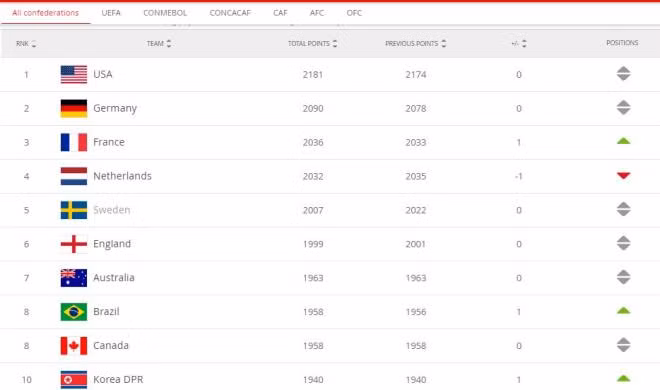Switch to the CONMEBOL tab
This screenshot has width=660, height=390.
click(165, 13)
